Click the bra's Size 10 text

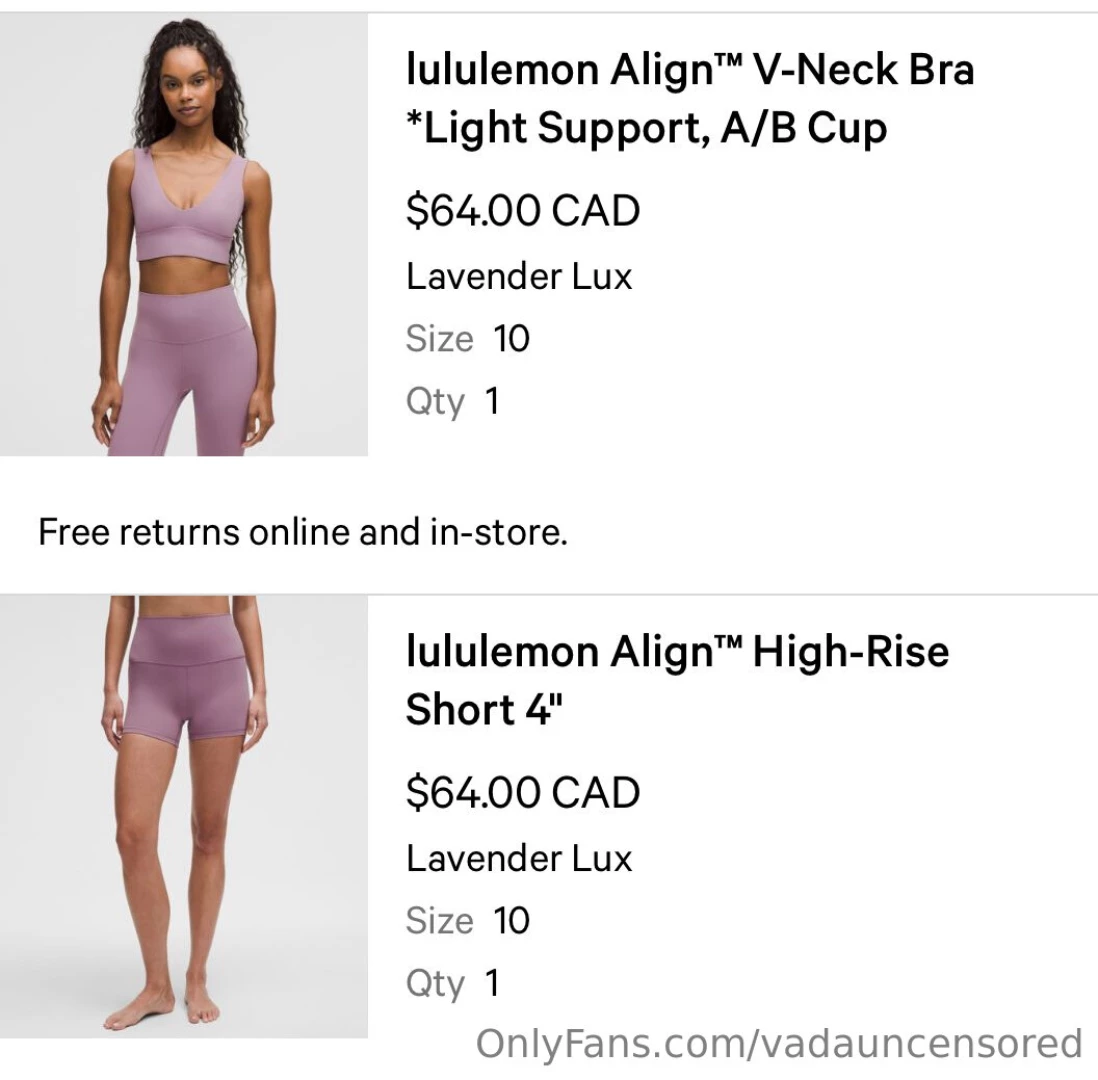tap(468, 338)
